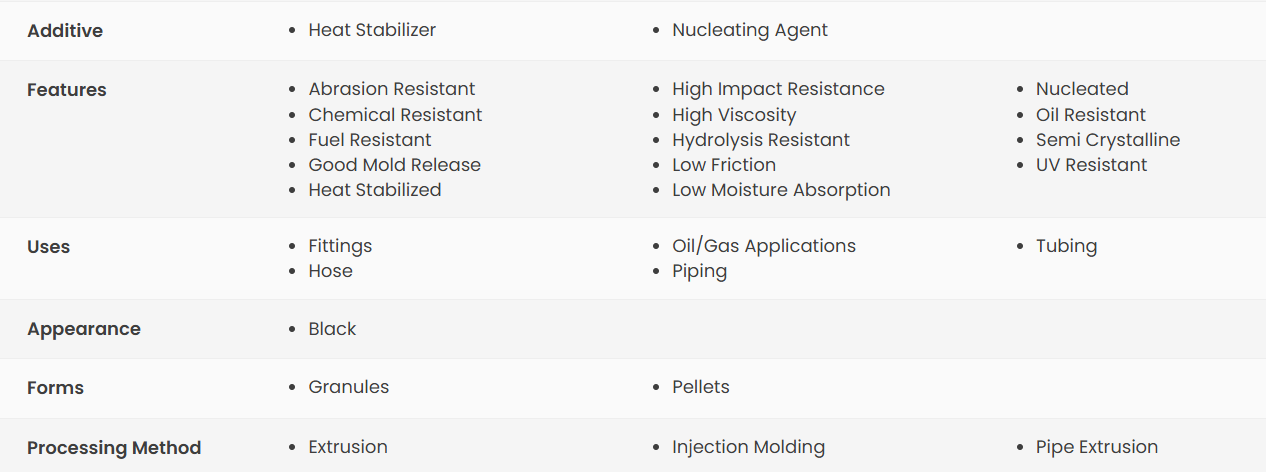This screenshot has height=472, width=1266.
Task: Click the Low Moisture Absorption feature
Action: tap(781, 190)
